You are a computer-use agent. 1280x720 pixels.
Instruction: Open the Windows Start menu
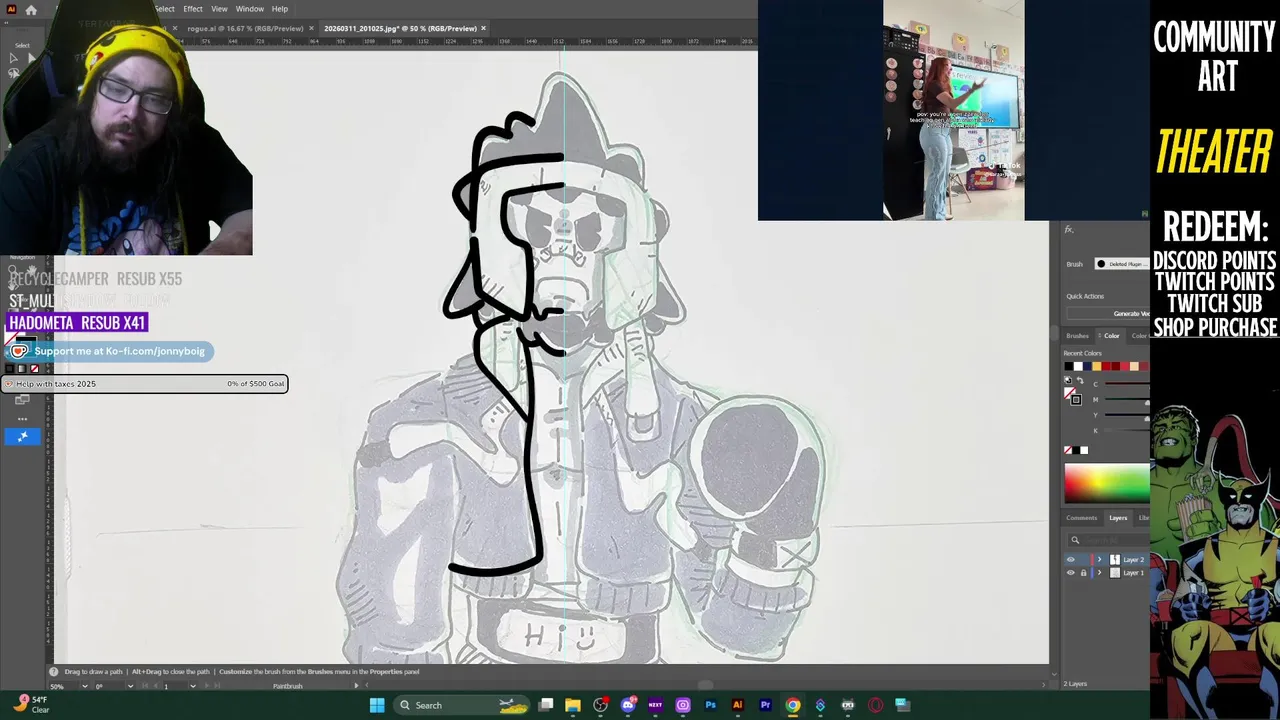pyautogui.click(x=377, y=705)
